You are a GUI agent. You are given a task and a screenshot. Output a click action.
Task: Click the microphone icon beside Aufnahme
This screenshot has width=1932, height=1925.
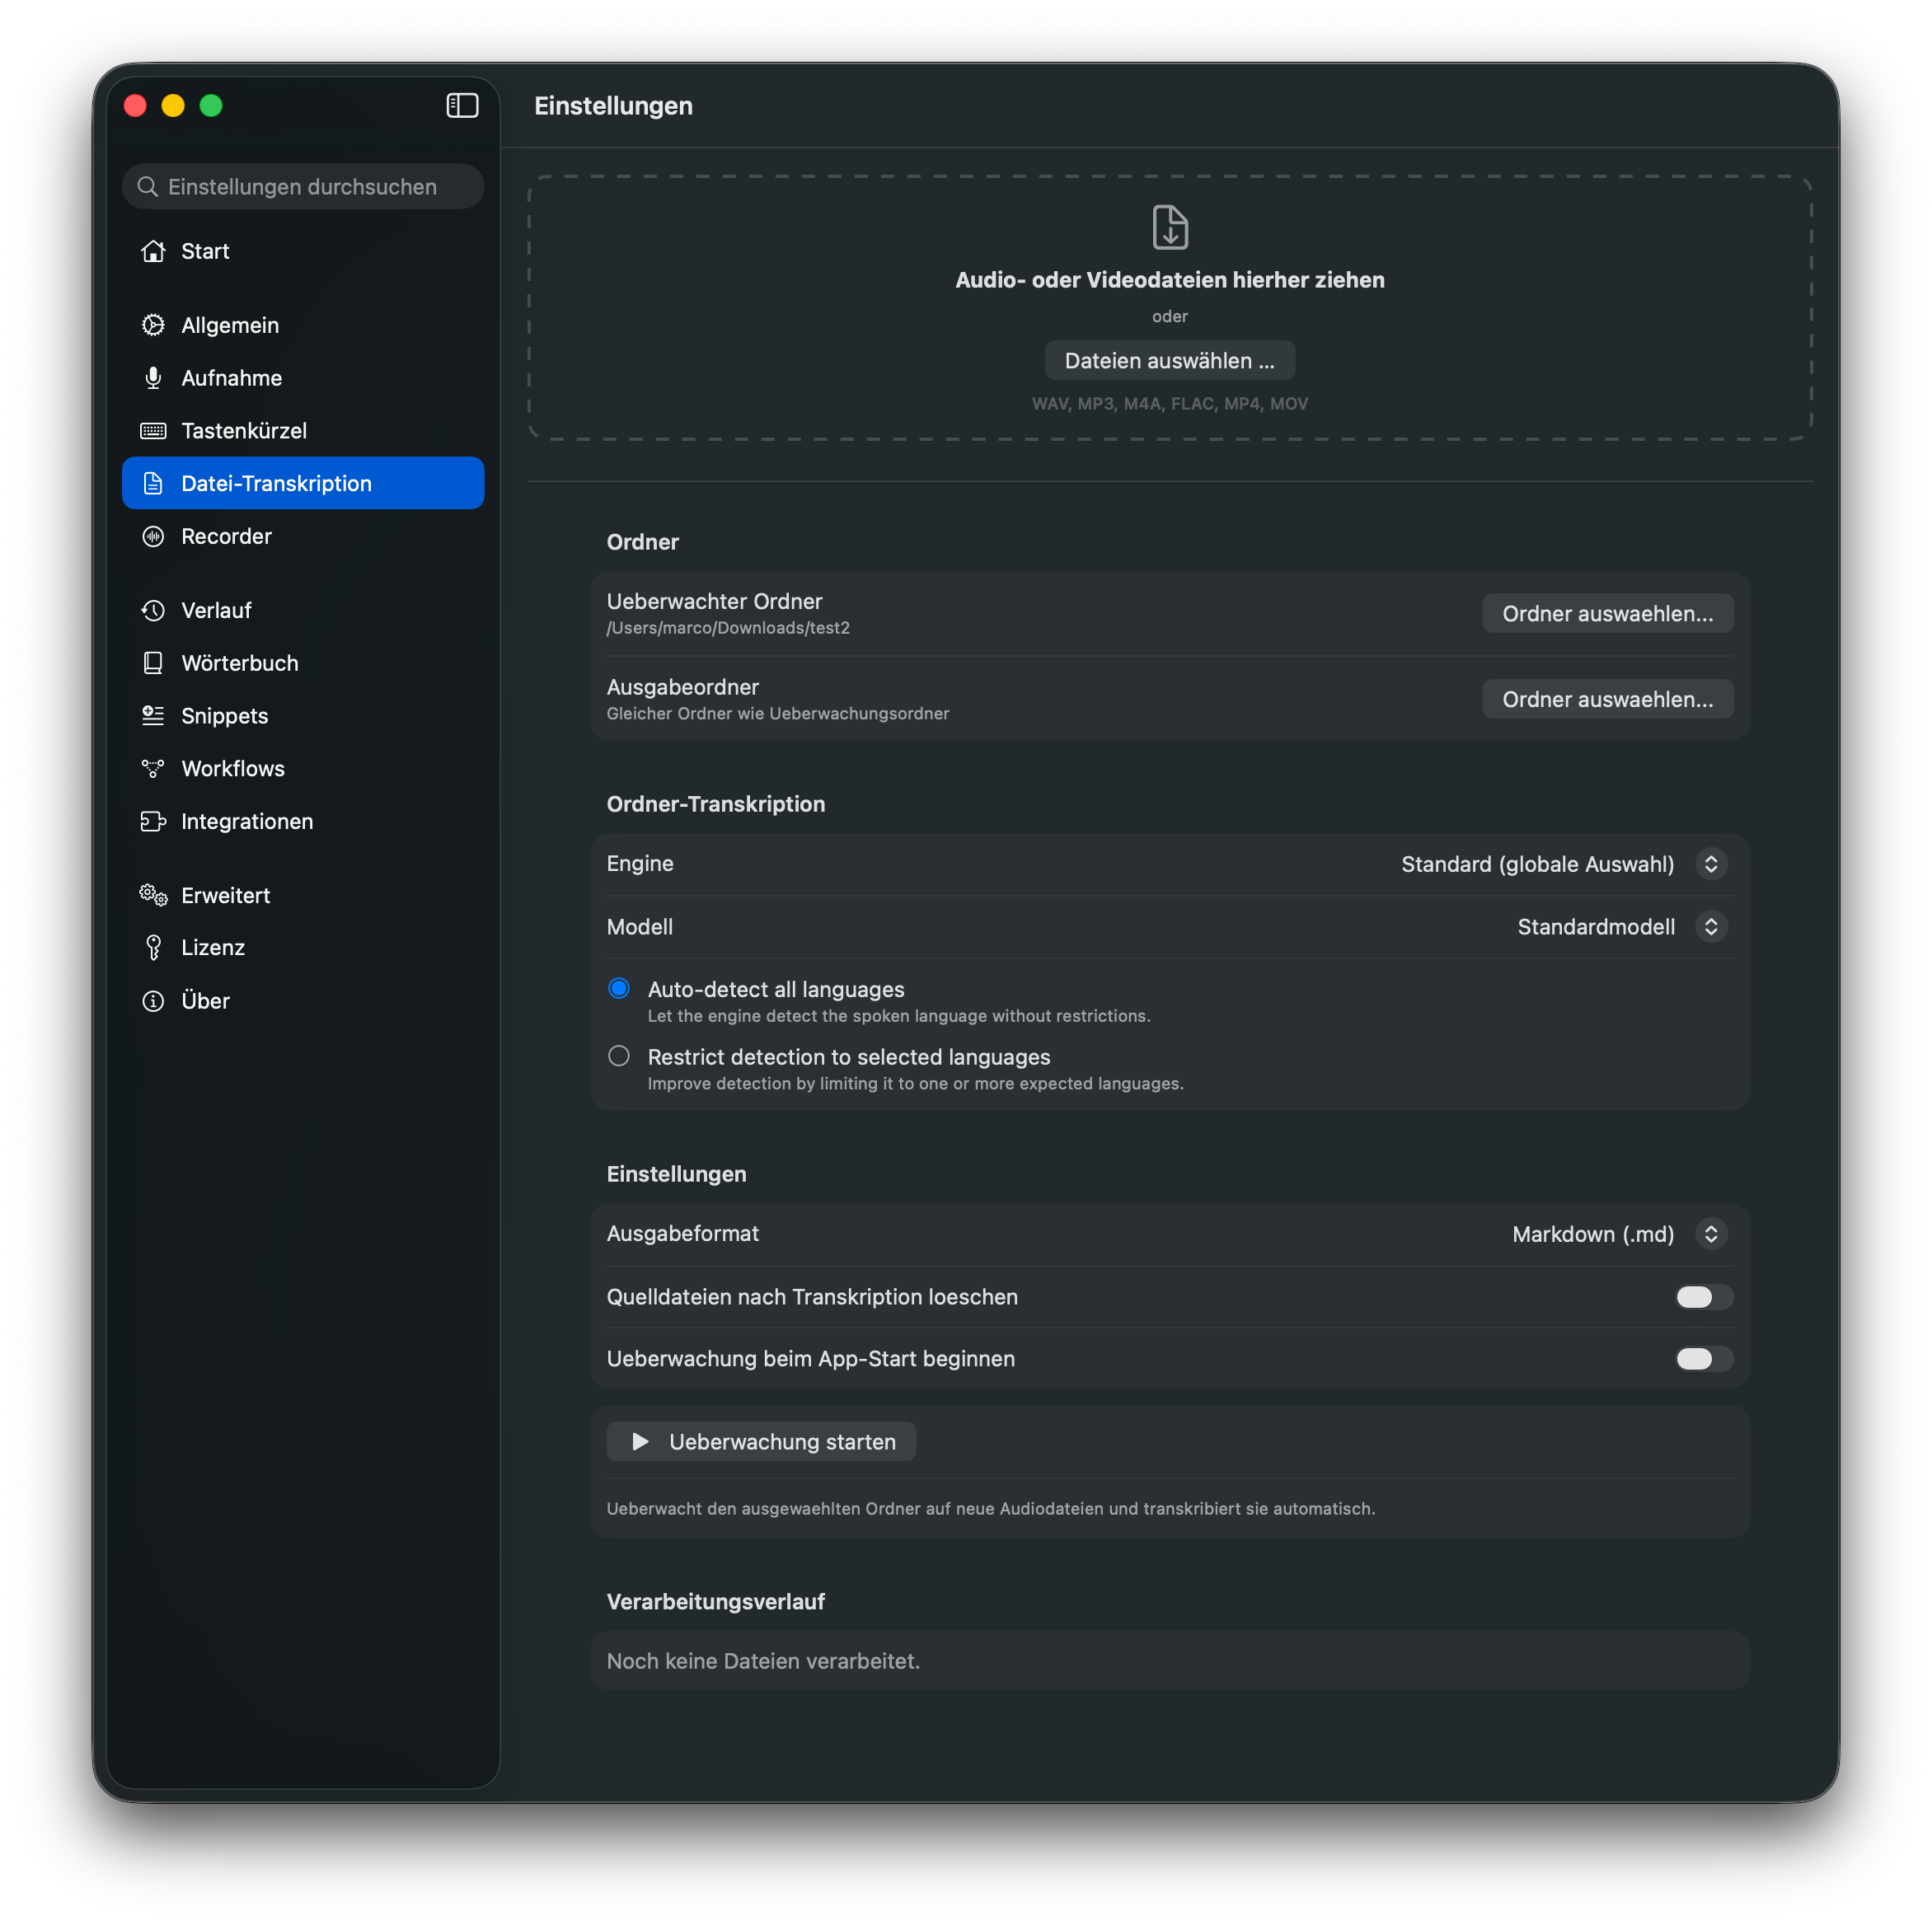pyautogui.click(x=153, y=378)
